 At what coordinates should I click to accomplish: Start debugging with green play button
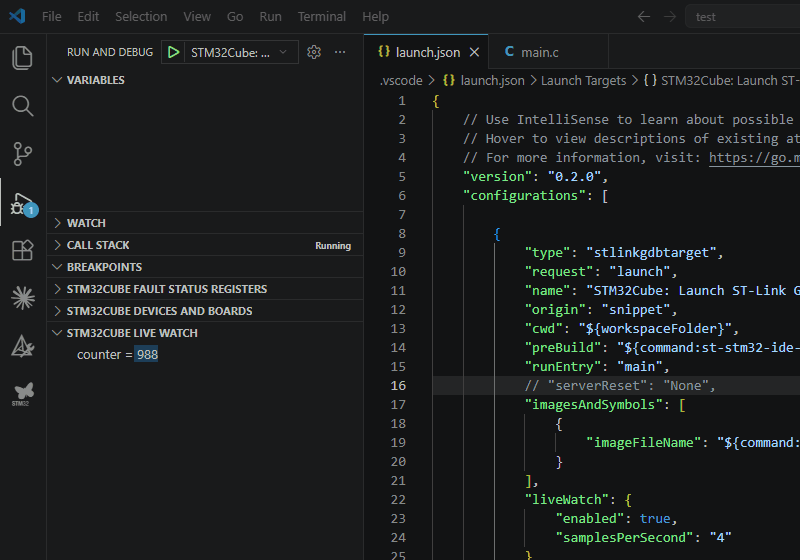pyautogui.click(x=173, y=52)
